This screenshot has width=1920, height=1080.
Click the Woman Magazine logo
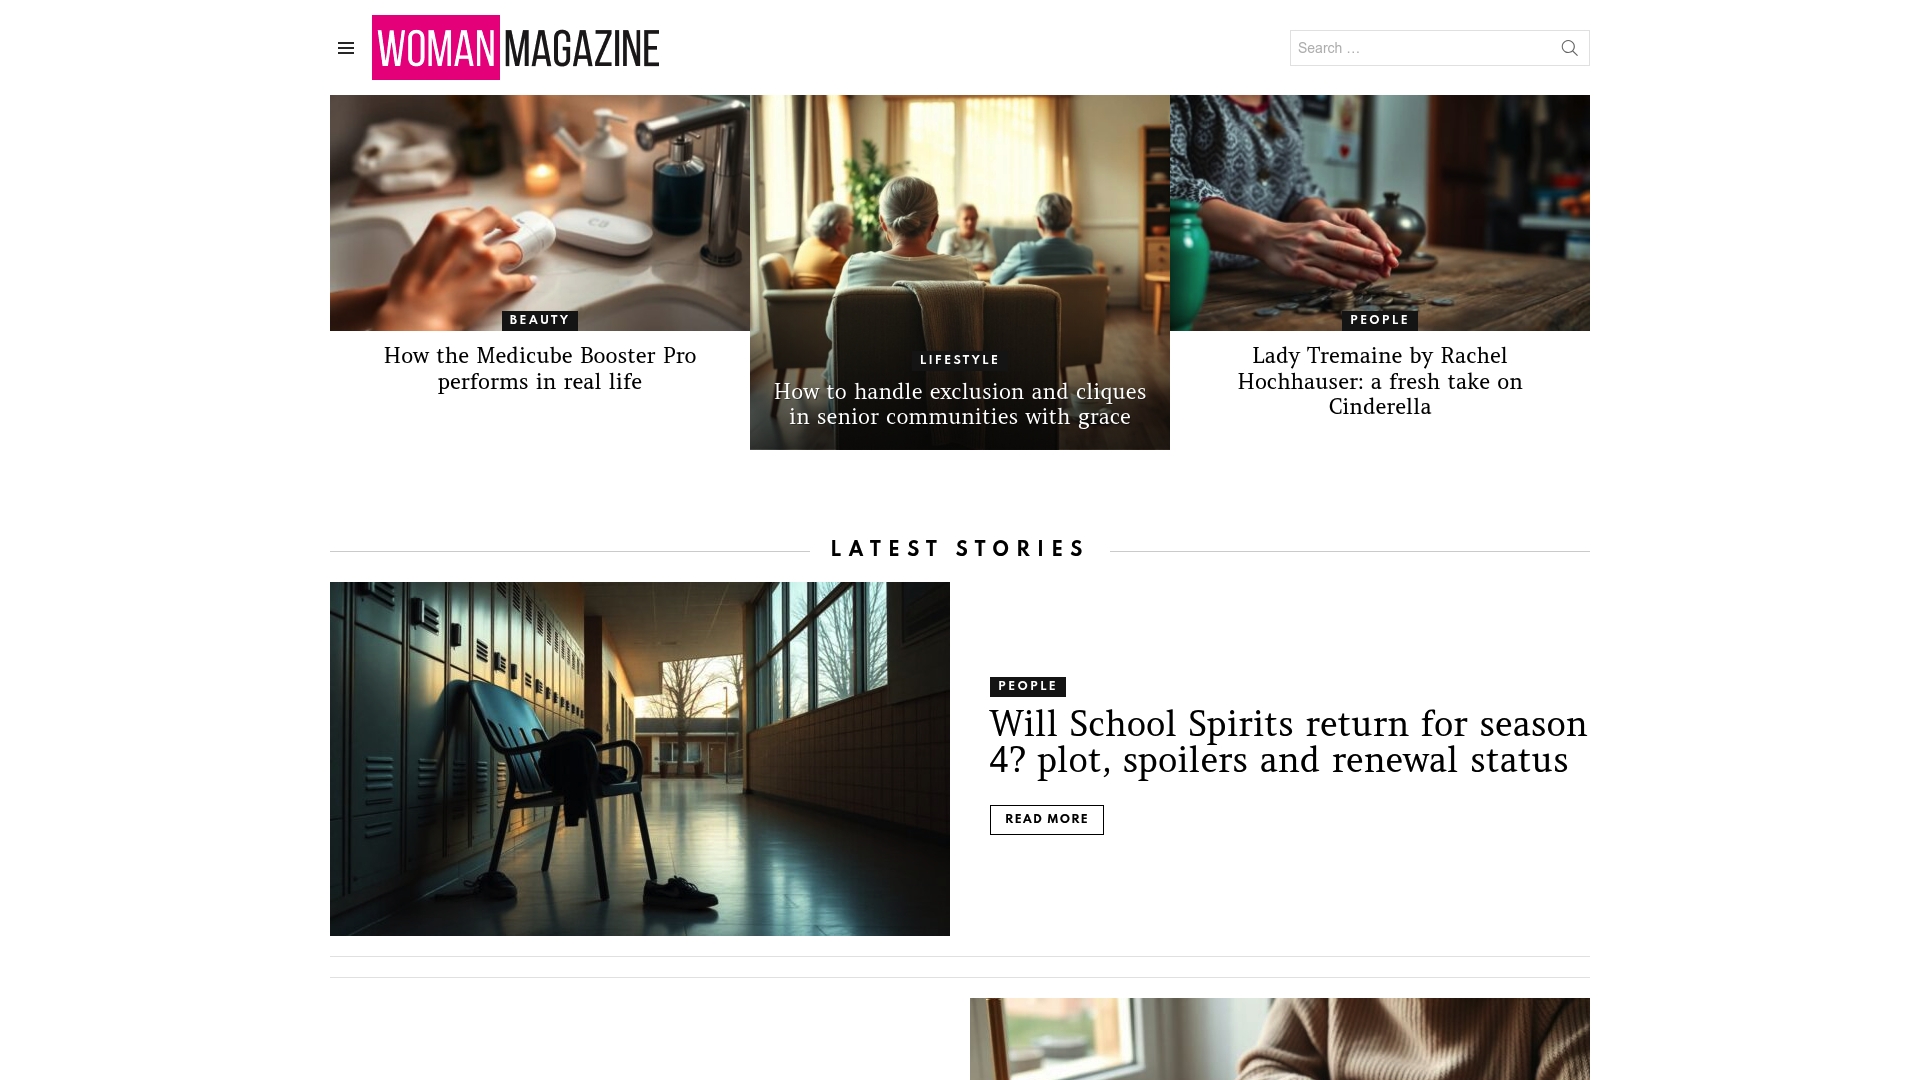pos(516,48)
